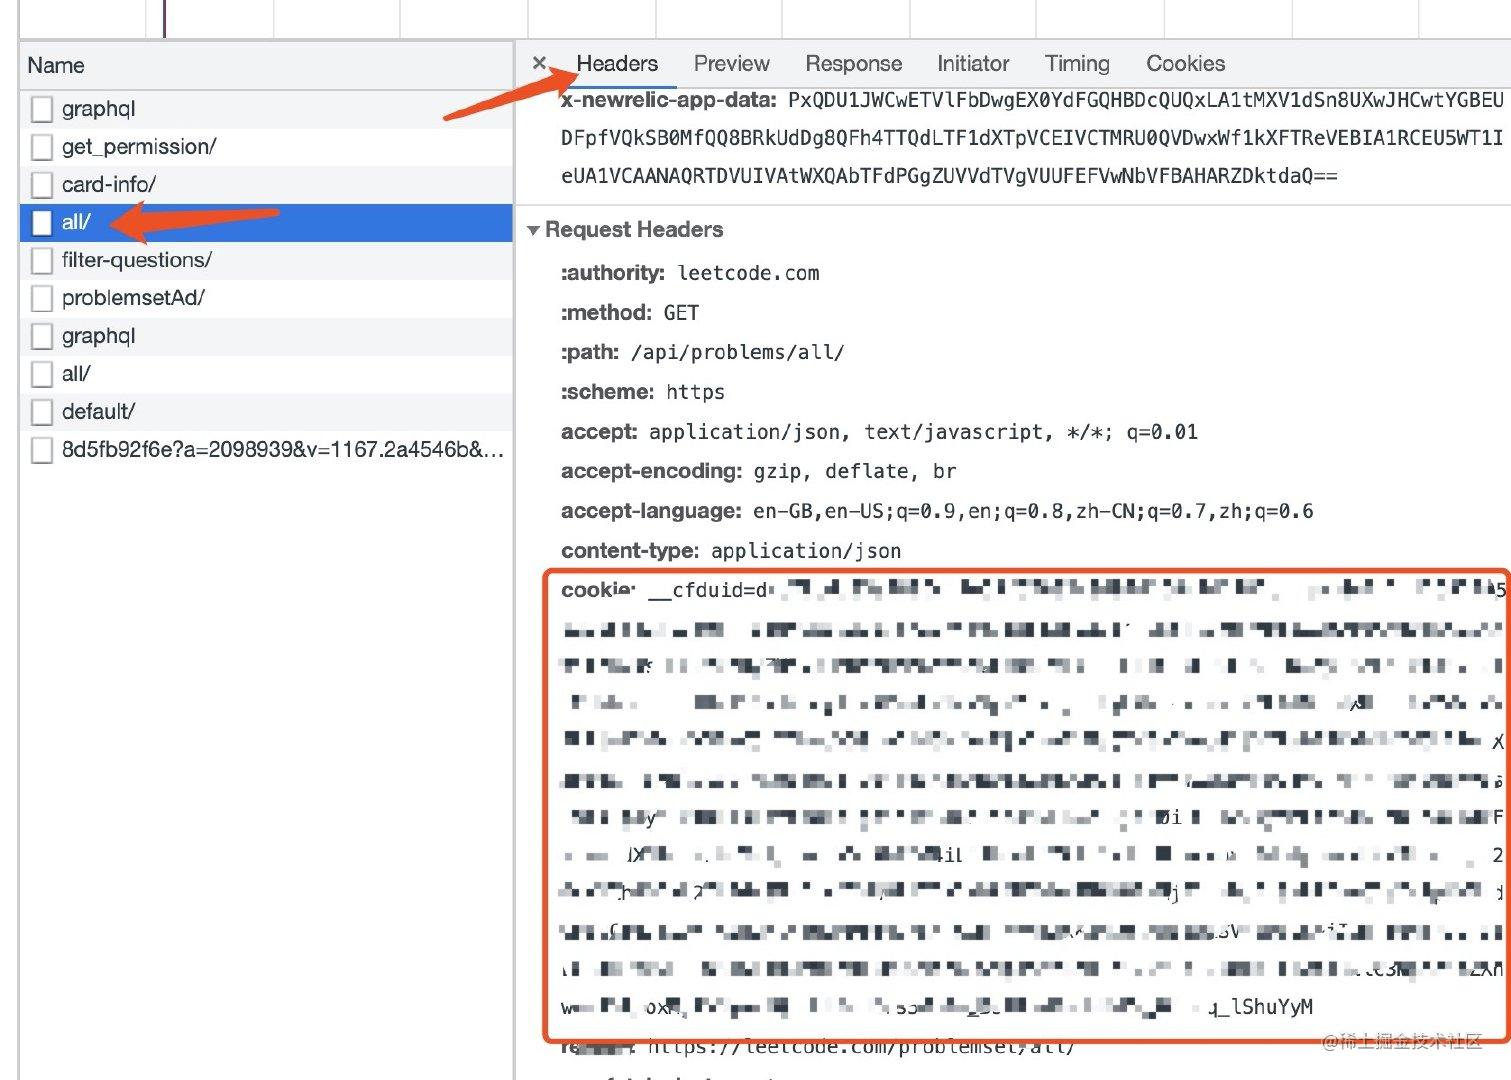Select the graphql request below problemsetAd/

[266, 336]
